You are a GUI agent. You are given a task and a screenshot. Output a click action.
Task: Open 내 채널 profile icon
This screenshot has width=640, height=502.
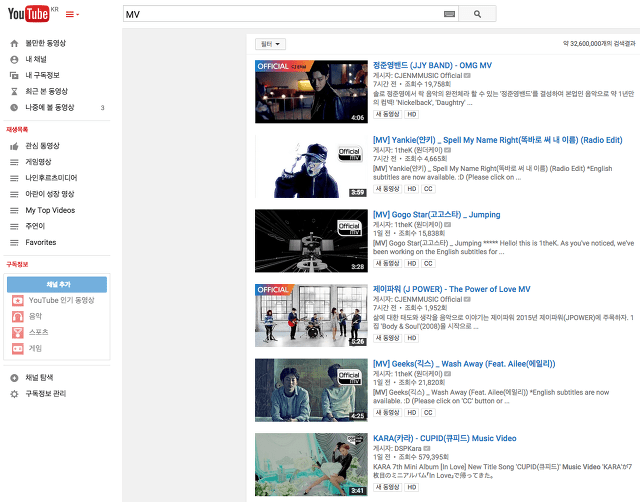coord(14,60)
